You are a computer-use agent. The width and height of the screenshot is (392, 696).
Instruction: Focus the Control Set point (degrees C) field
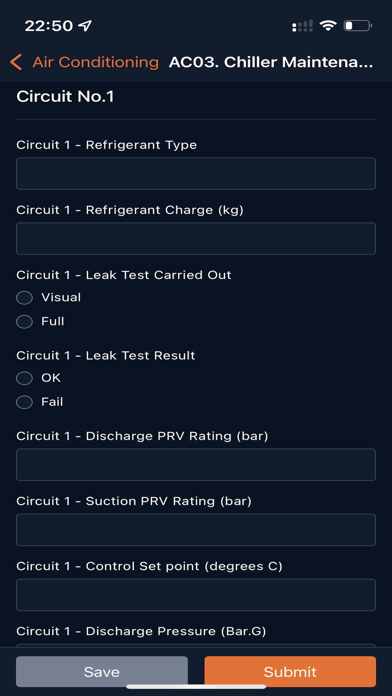(196, 595)
